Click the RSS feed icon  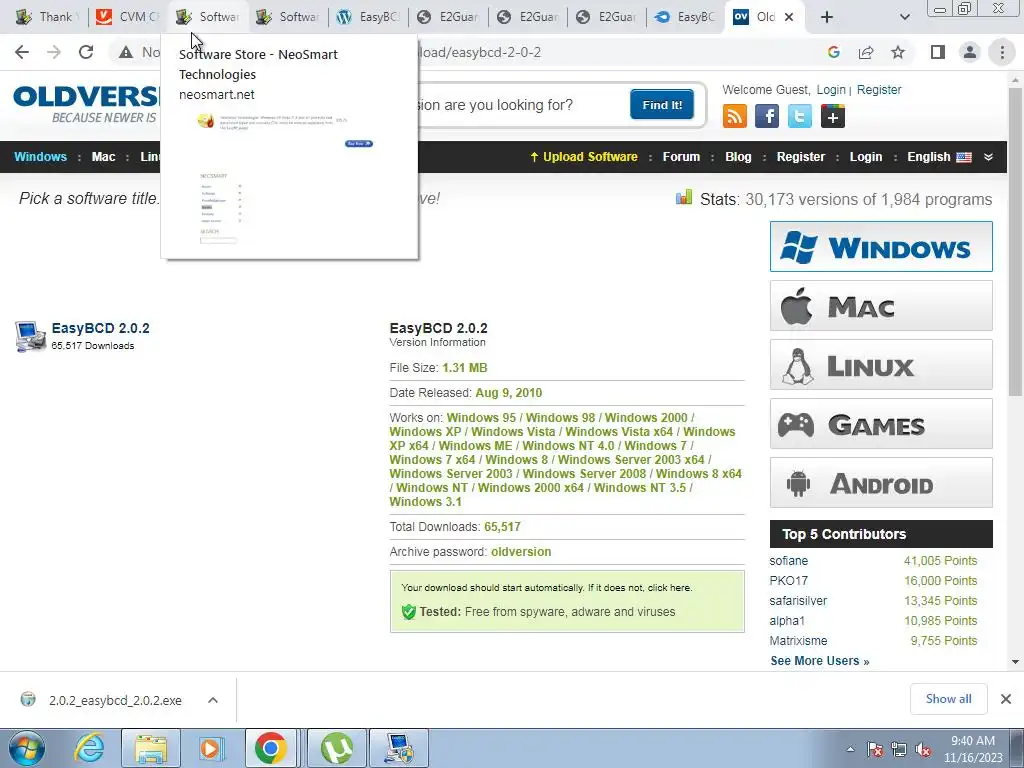pos(735,116)
